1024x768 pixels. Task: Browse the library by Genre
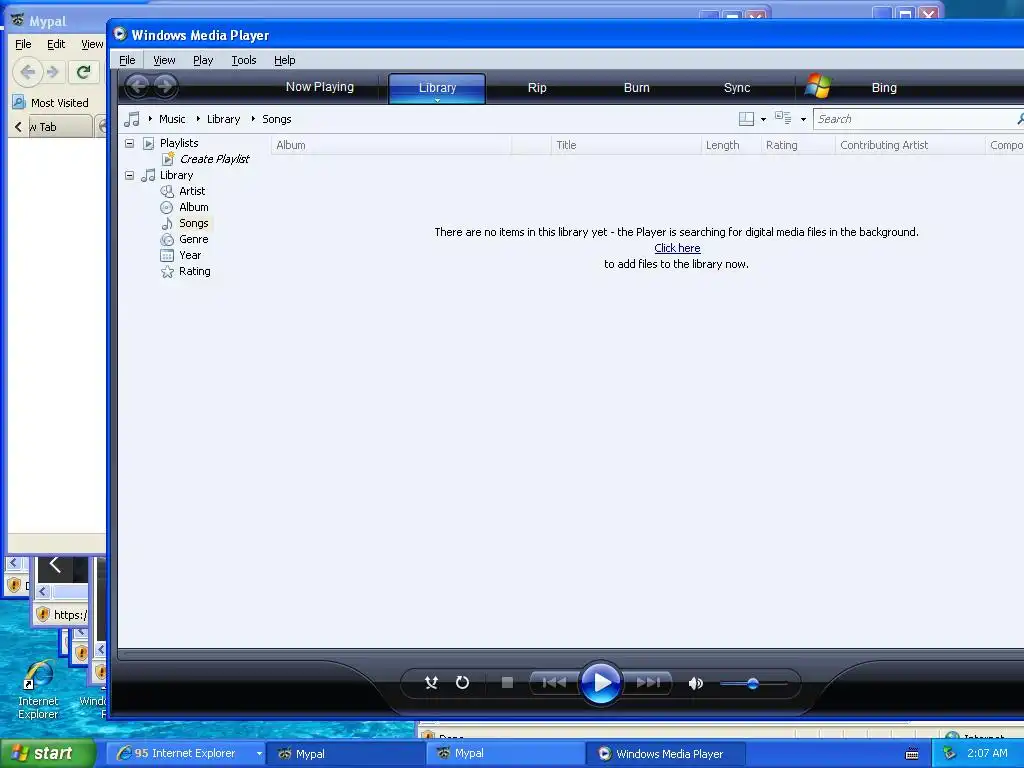193,239
